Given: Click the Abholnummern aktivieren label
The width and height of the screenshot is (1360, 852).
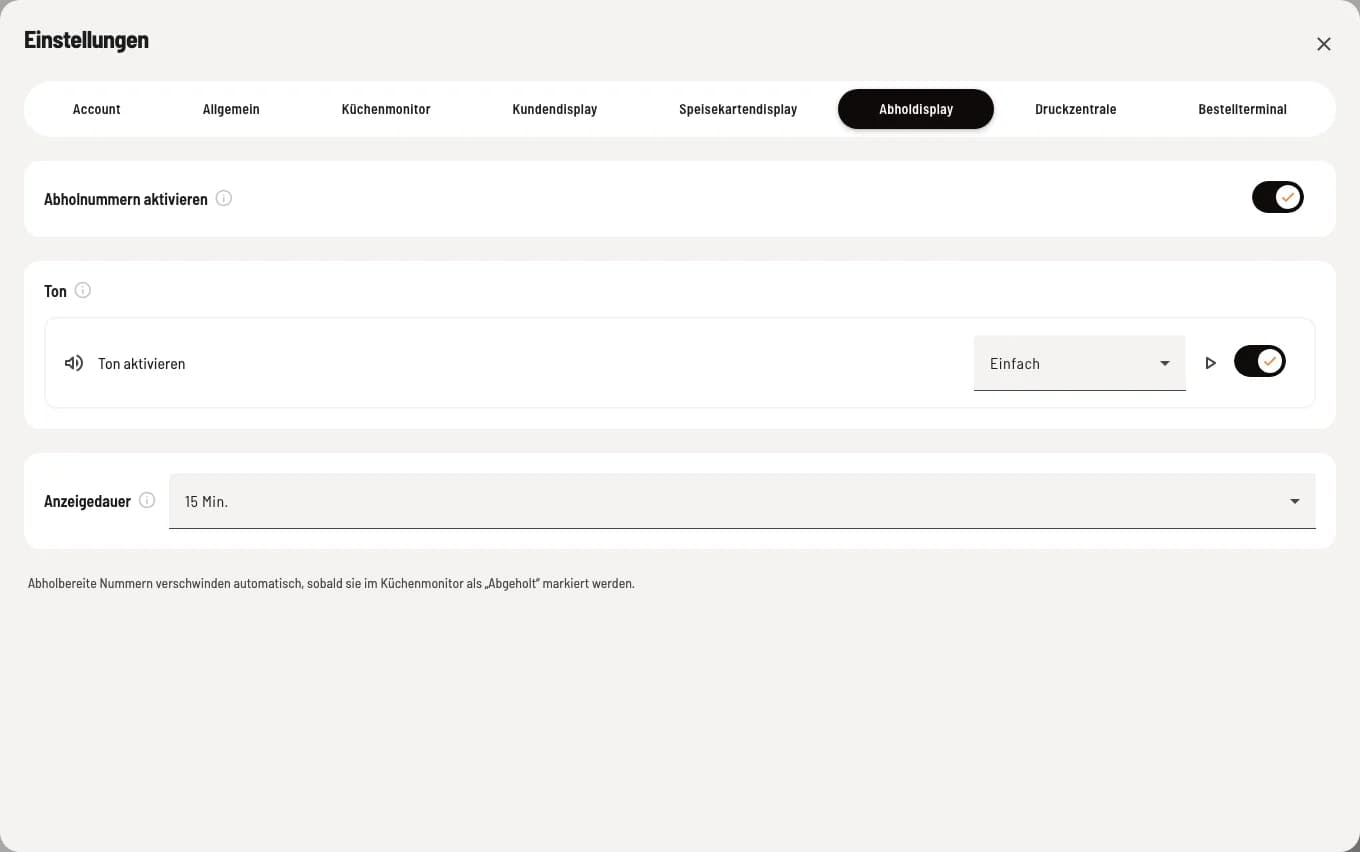Looking at the screenshot, I should 126,199.
